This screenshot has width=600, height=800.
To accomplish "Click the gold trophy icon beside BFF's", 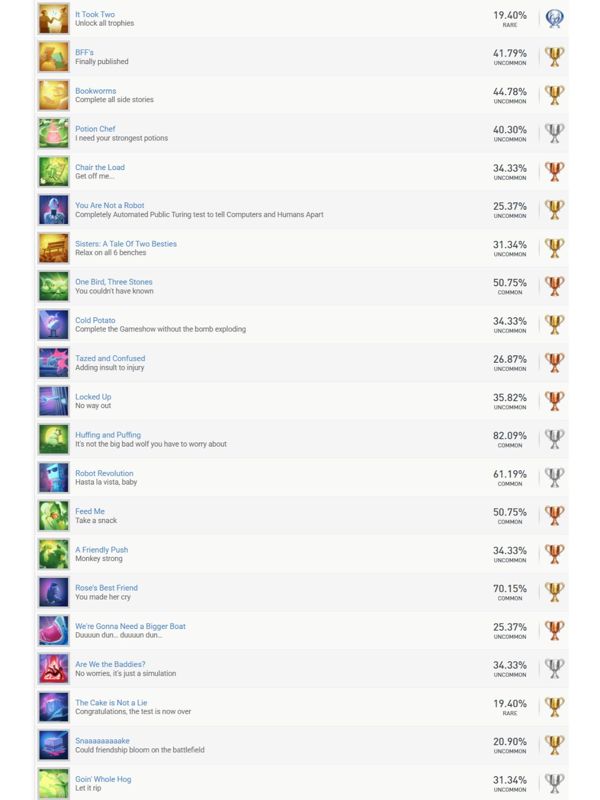I will tap(554, 57).
